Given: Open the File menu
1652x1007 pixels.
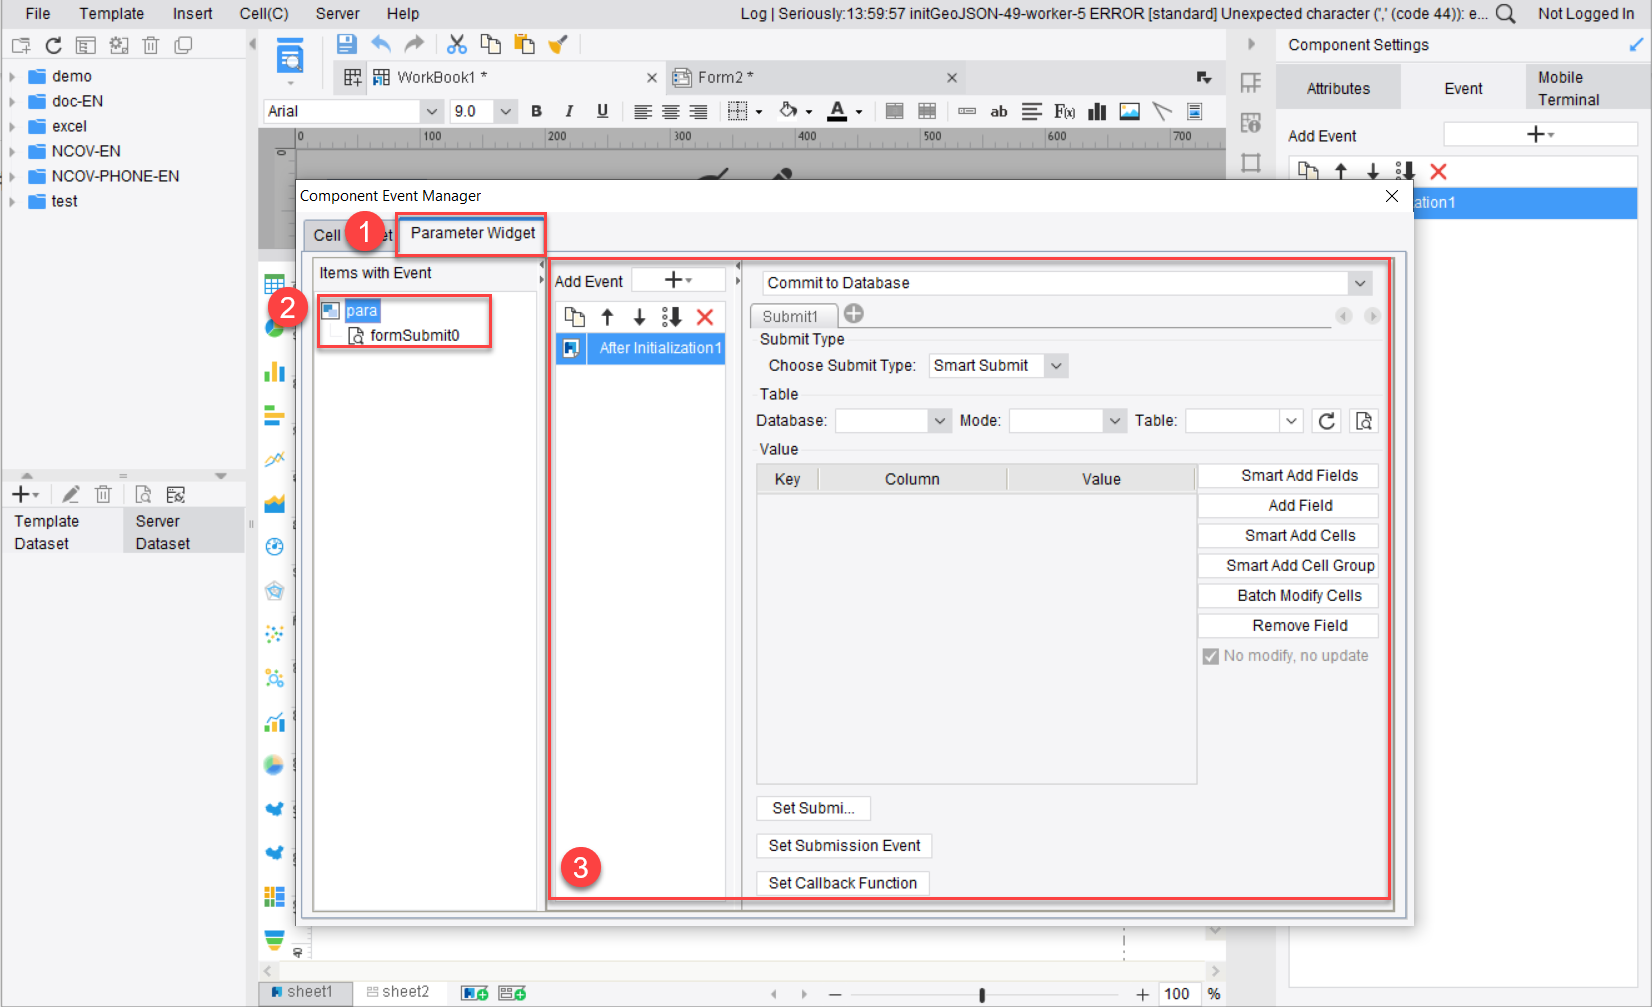Looking at the screenshot, I should click(38, 14).
